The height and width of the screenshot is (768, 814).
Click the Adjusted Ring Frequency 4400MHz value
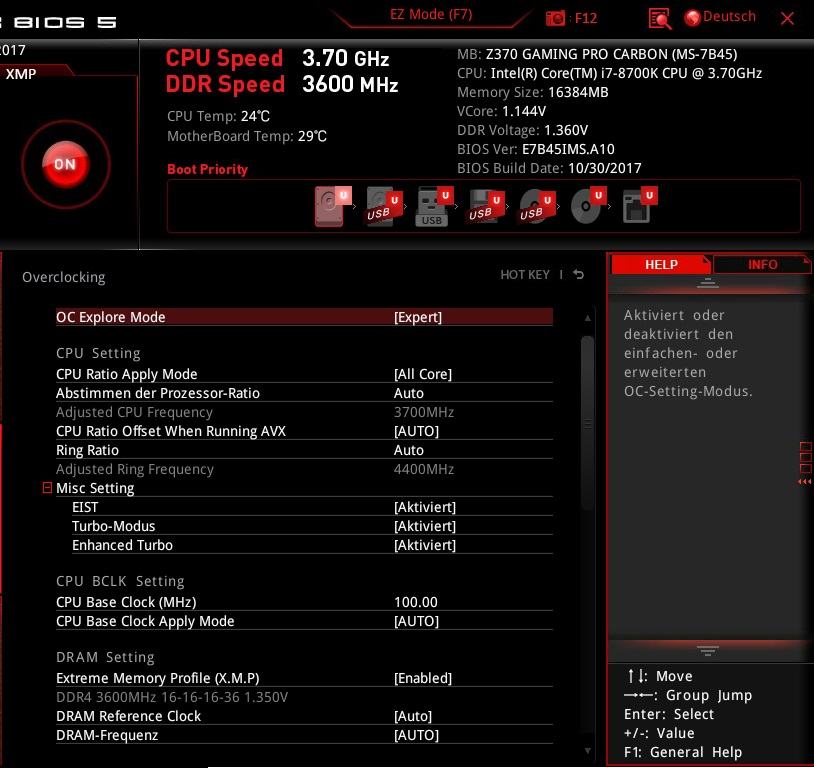pyautogui.click(x=424, y=469)
